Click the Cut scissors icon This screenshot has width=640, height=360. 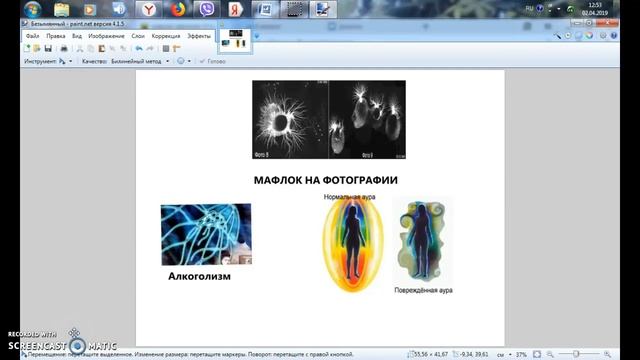pyautogui.click(x=80, y=49)
